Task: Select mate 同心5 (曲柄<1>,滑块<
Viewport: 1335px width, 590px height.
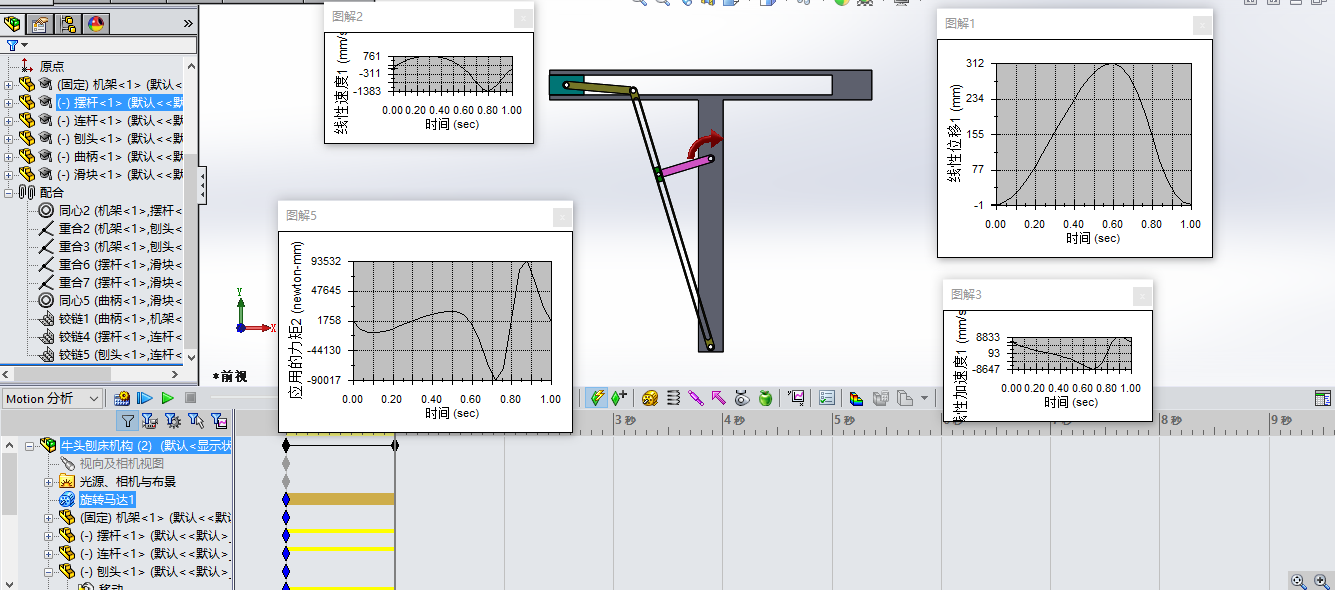Action: (x=120, y=300)
